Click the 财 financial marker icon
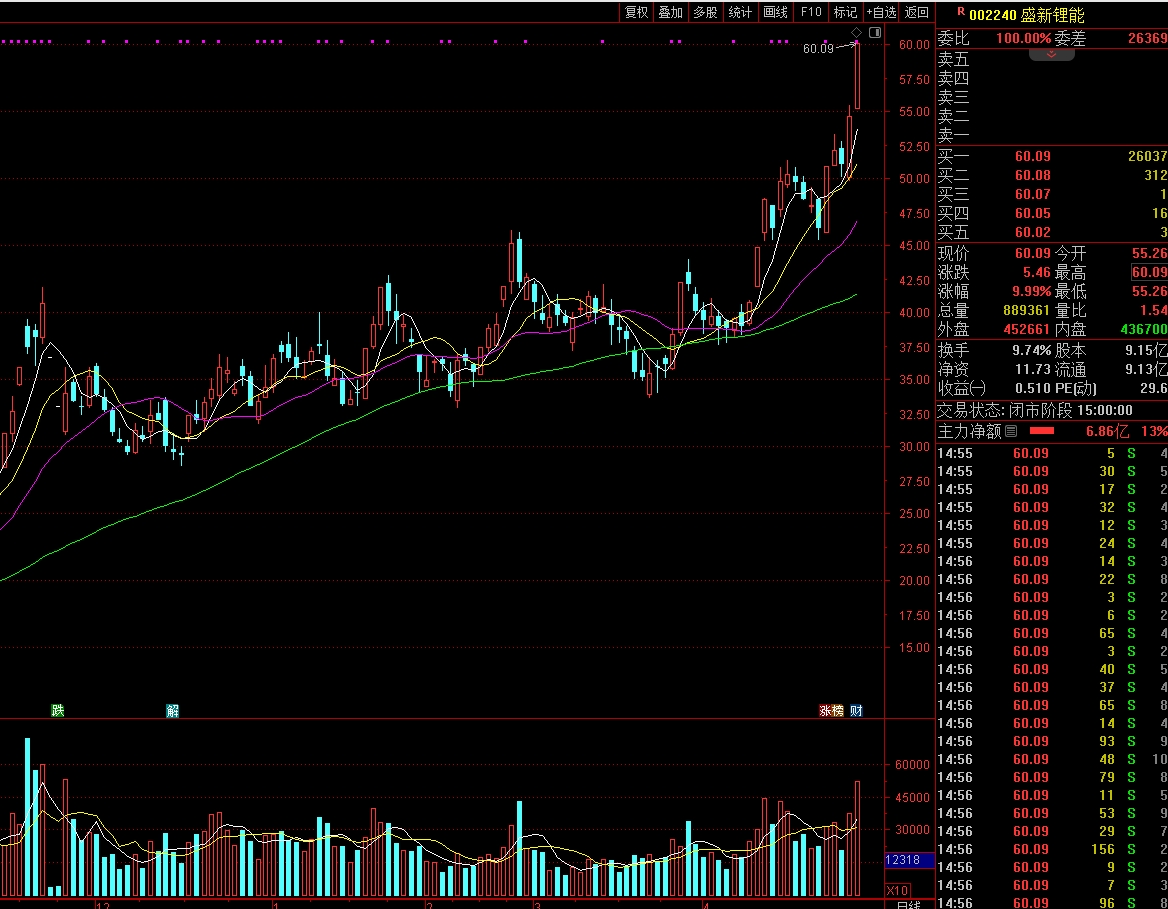Screen dimensions: 1168x909 point(856,711)
